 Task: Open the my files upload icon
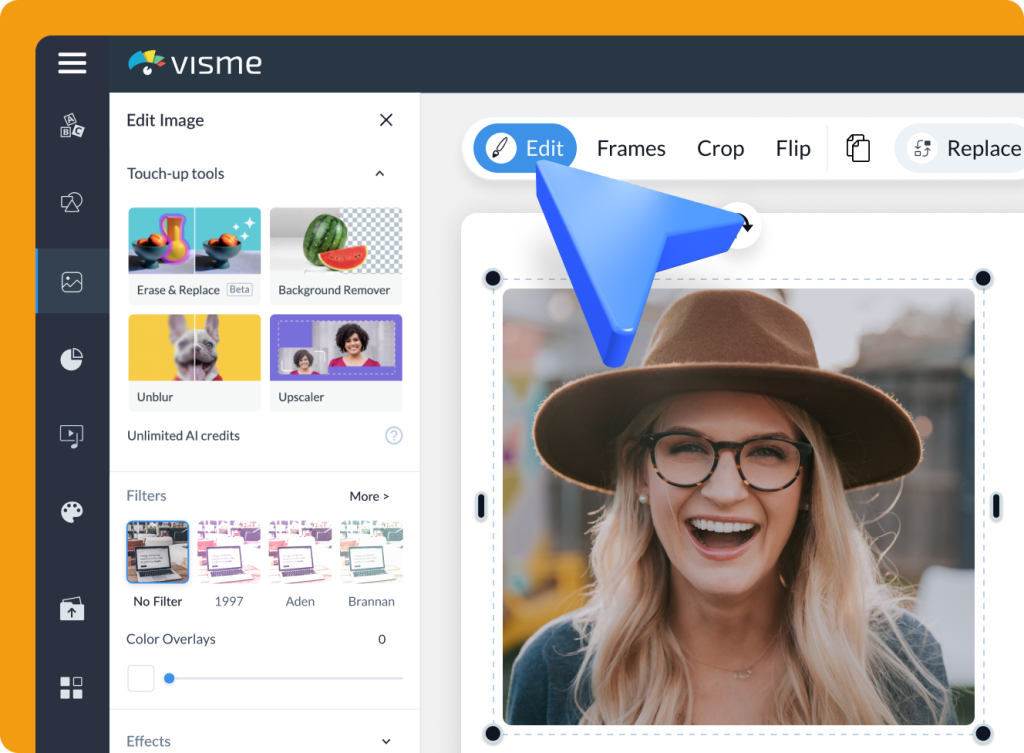point(72,608)
